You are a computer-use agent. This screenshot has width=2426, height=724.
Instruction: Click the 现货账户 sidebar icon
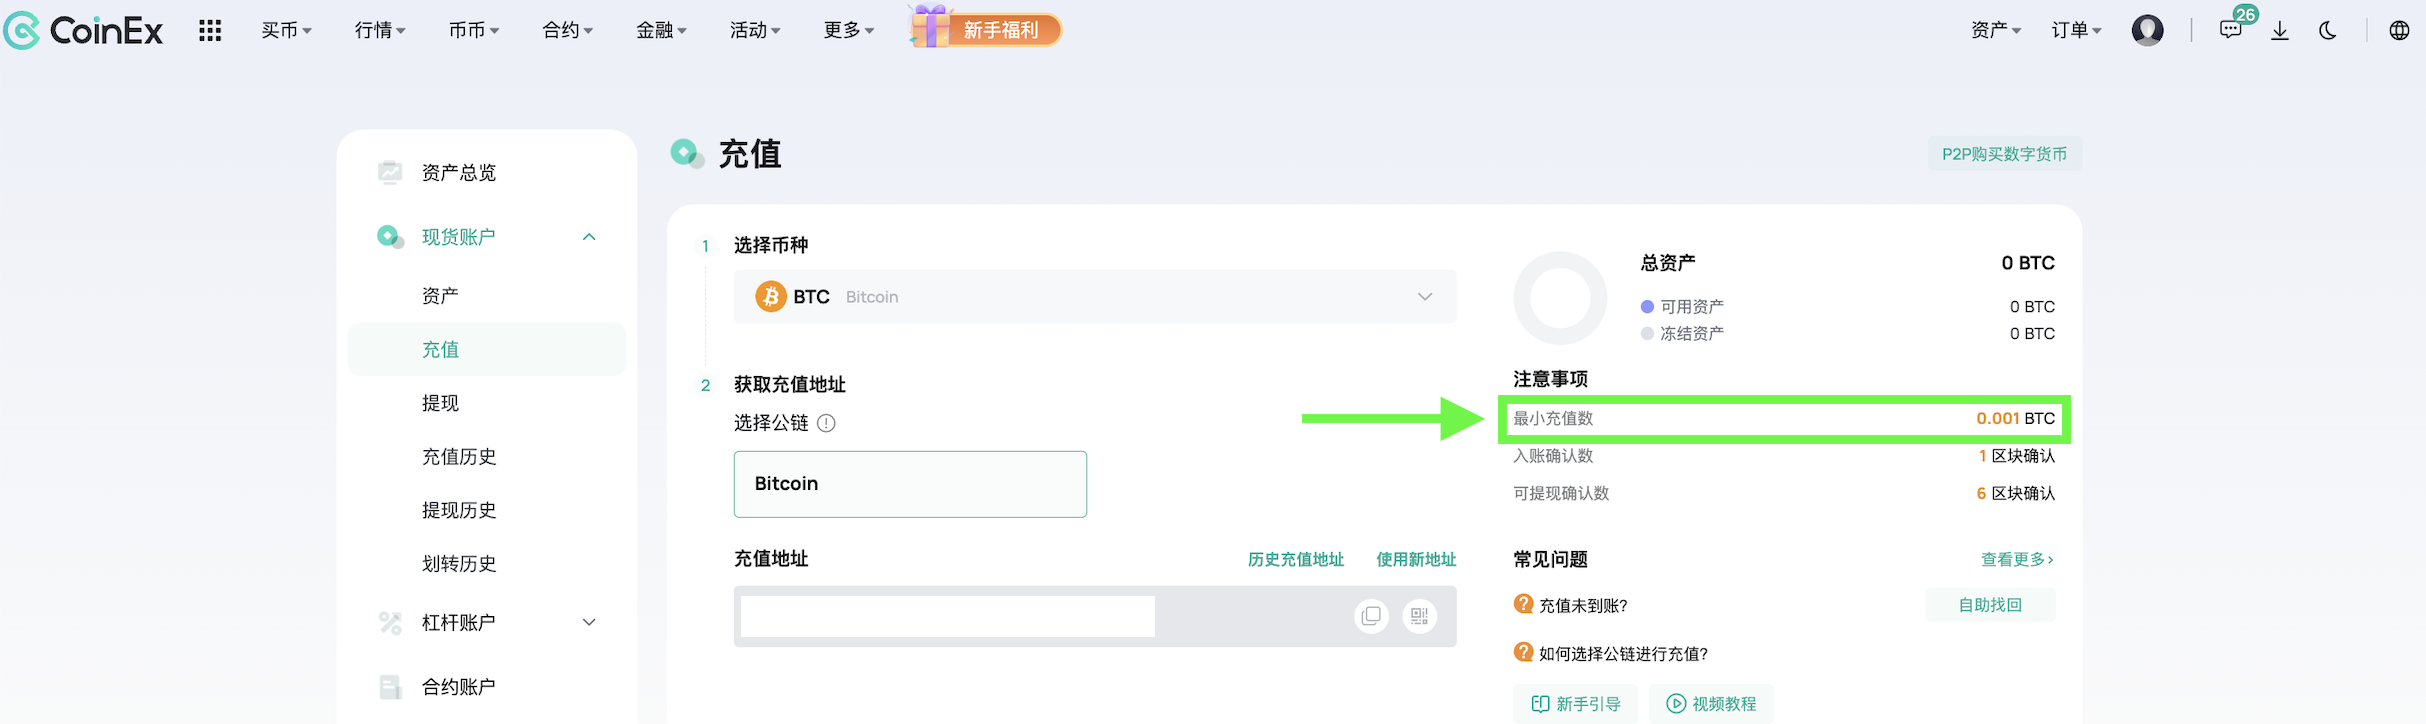[390, 237]
